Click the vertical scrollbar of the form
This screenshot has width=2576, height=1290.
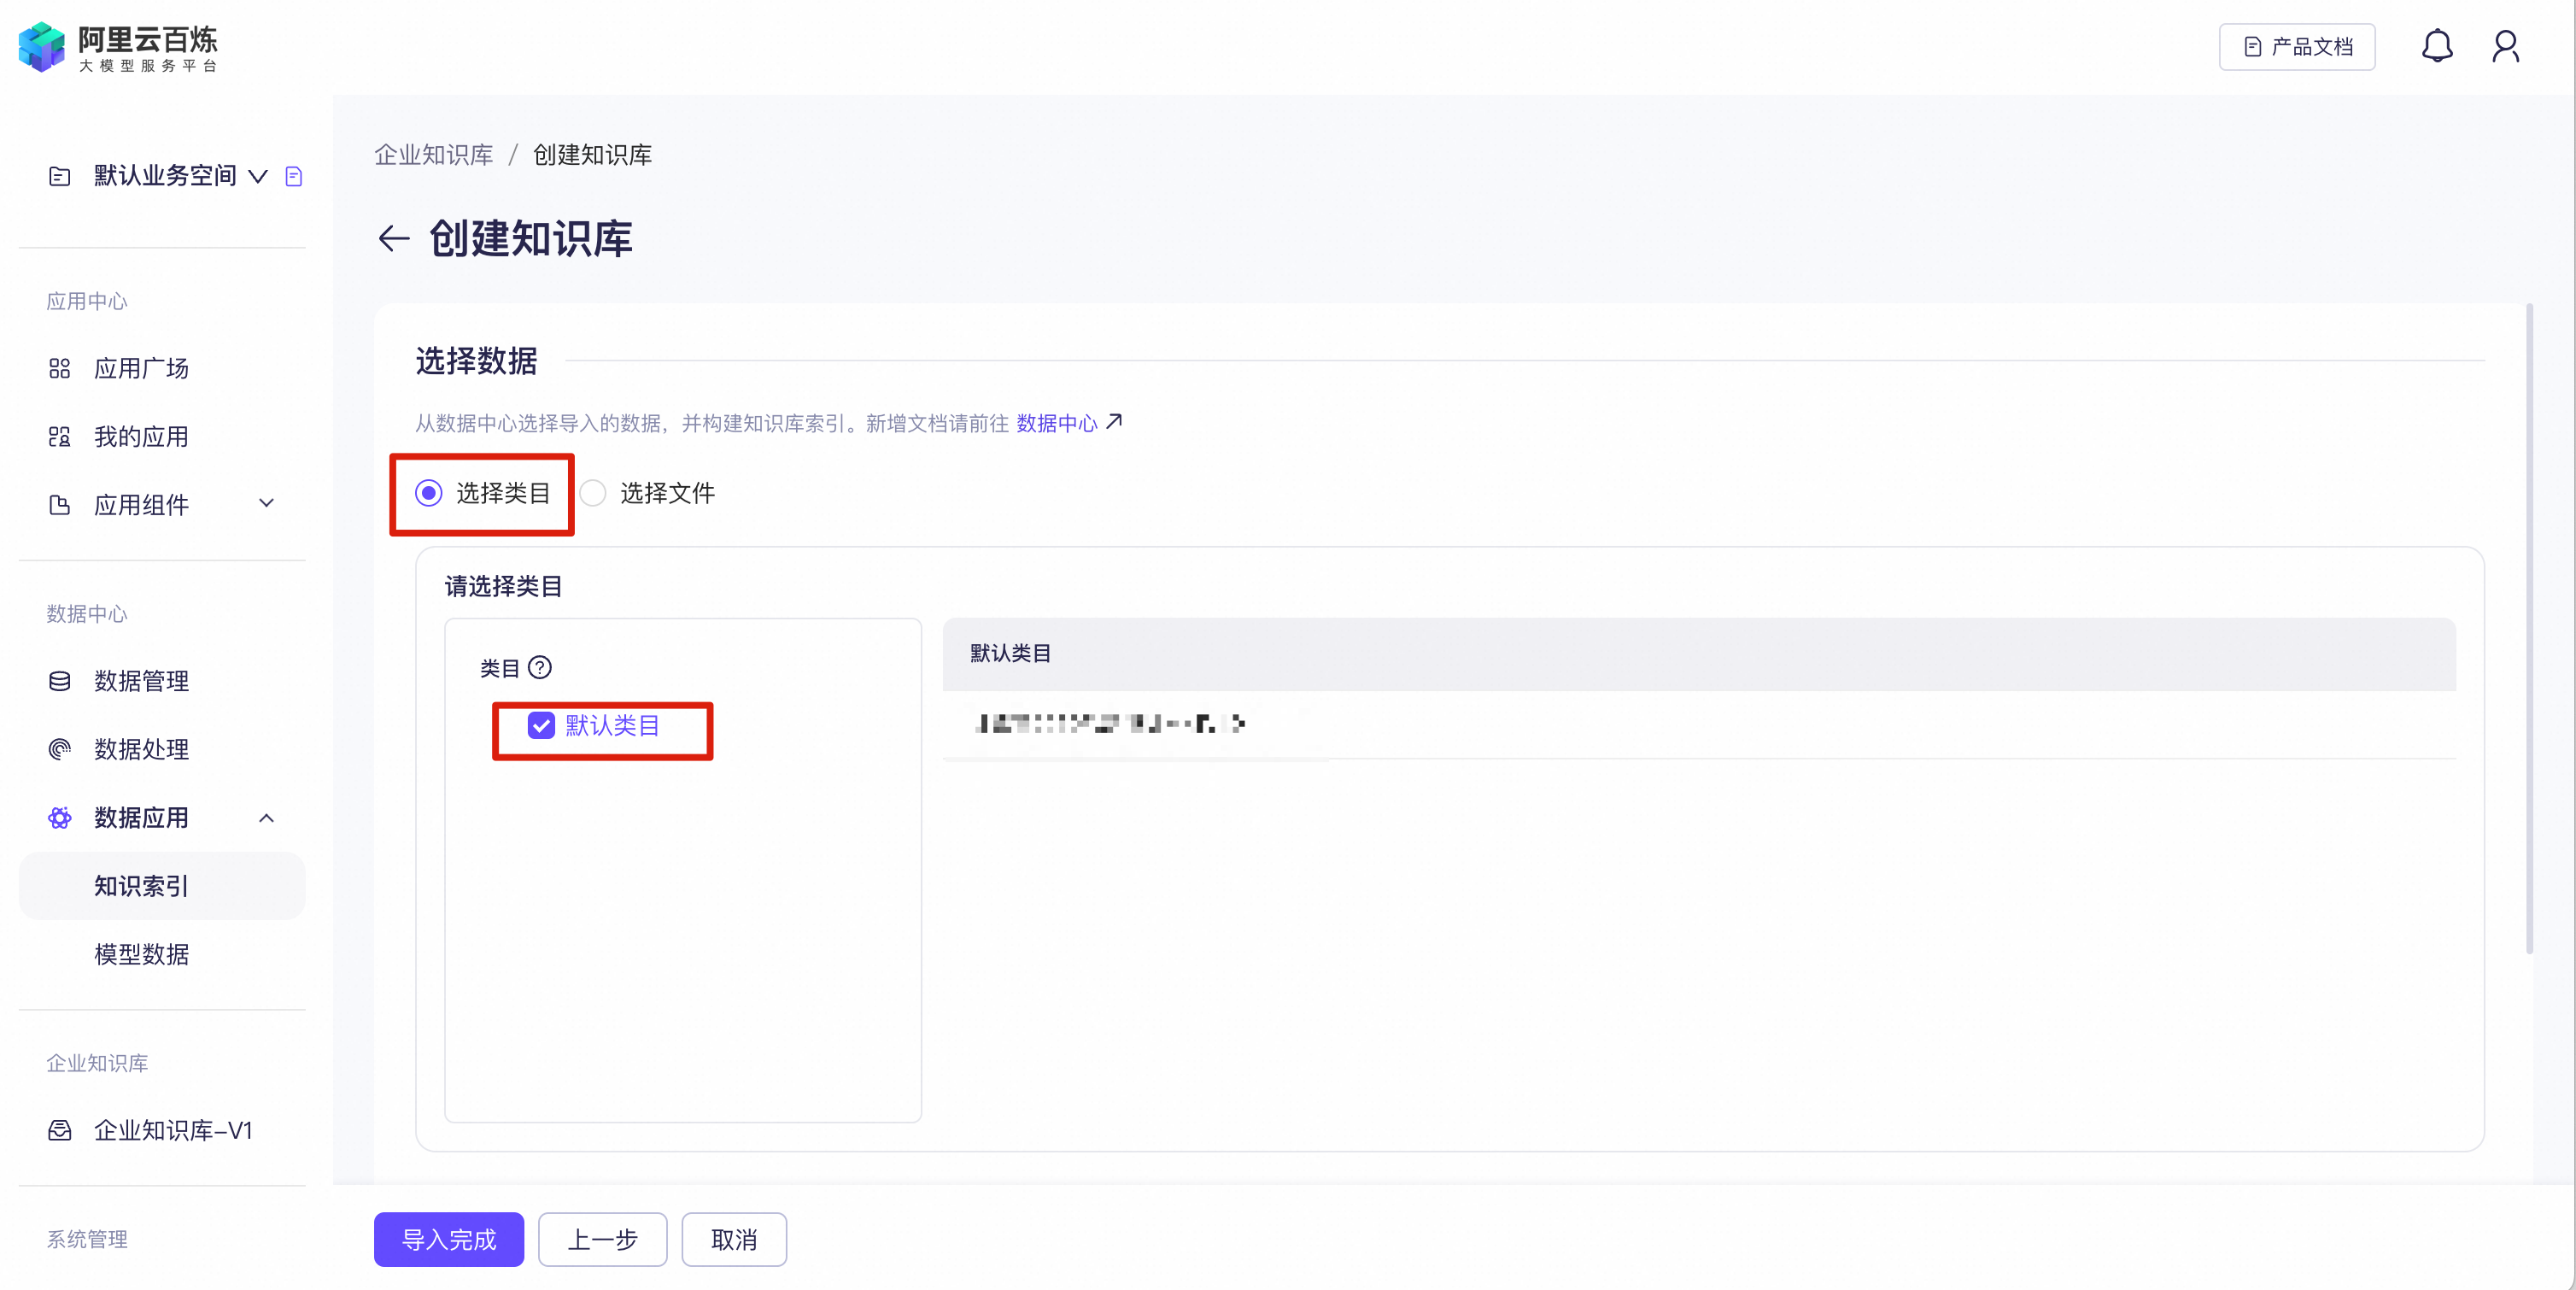(2529, 630)
